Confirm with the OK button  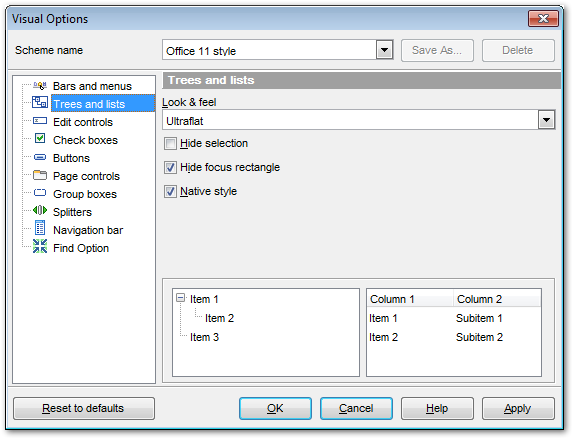click(275, 408)
